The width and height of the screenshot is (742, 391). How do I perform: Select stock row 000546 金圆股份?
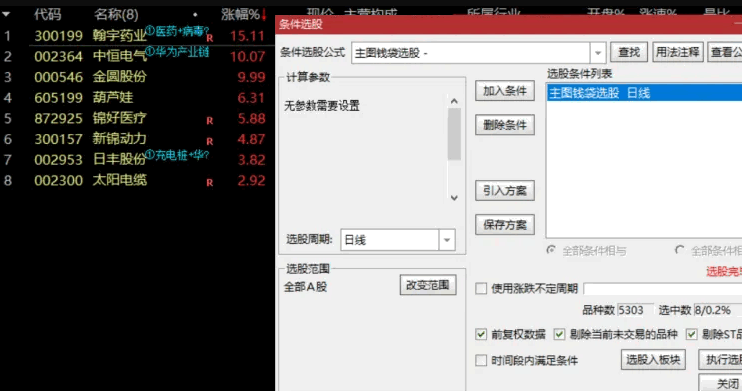(x=137, y=77)
